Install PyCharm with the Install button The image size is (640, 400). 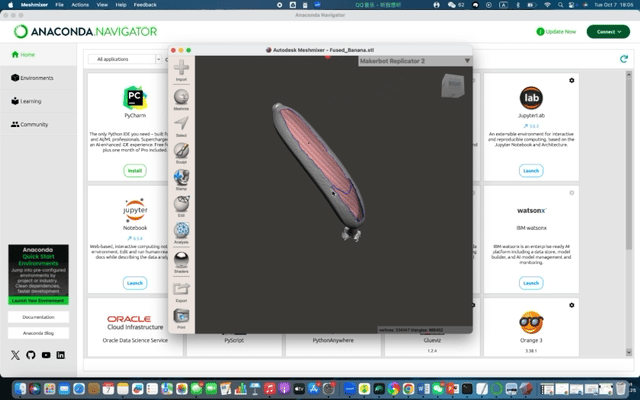tap(134, 171)
